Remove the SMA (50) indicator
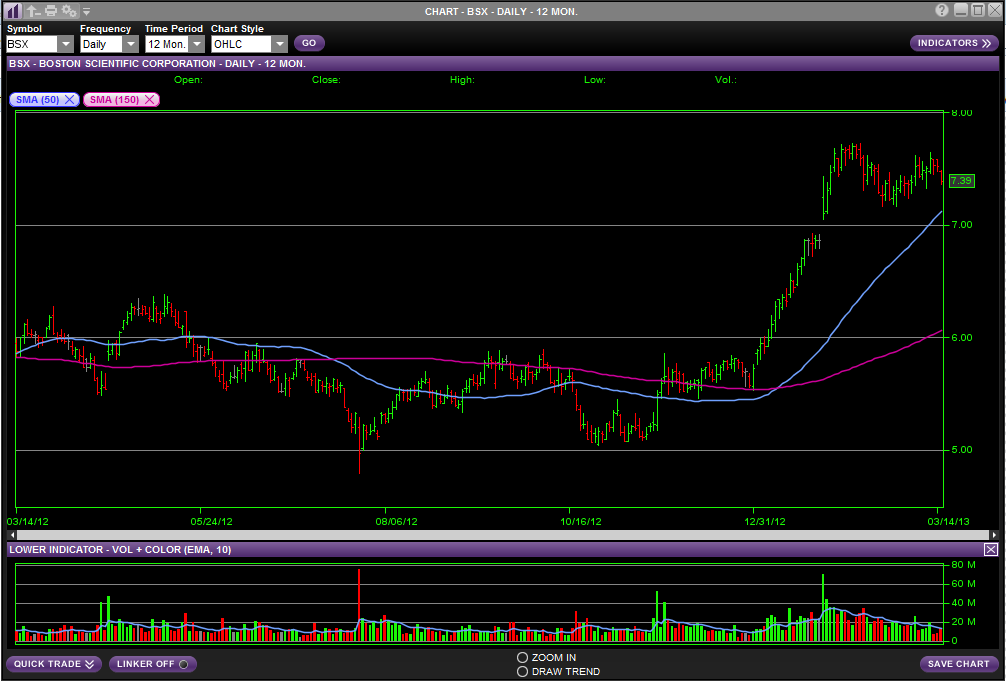The height and width of the screenshot is (681, 1006). 69,100
